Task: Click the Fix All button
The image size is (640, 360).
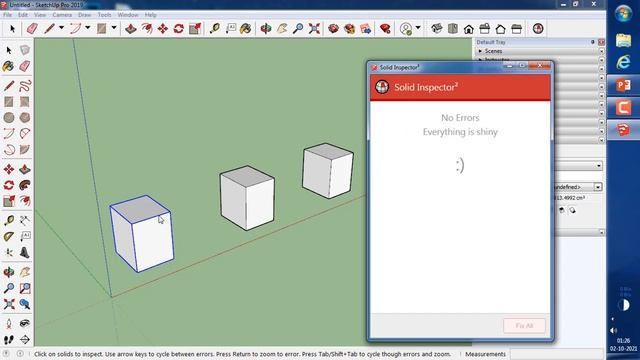Action: (x=524, y=326)
